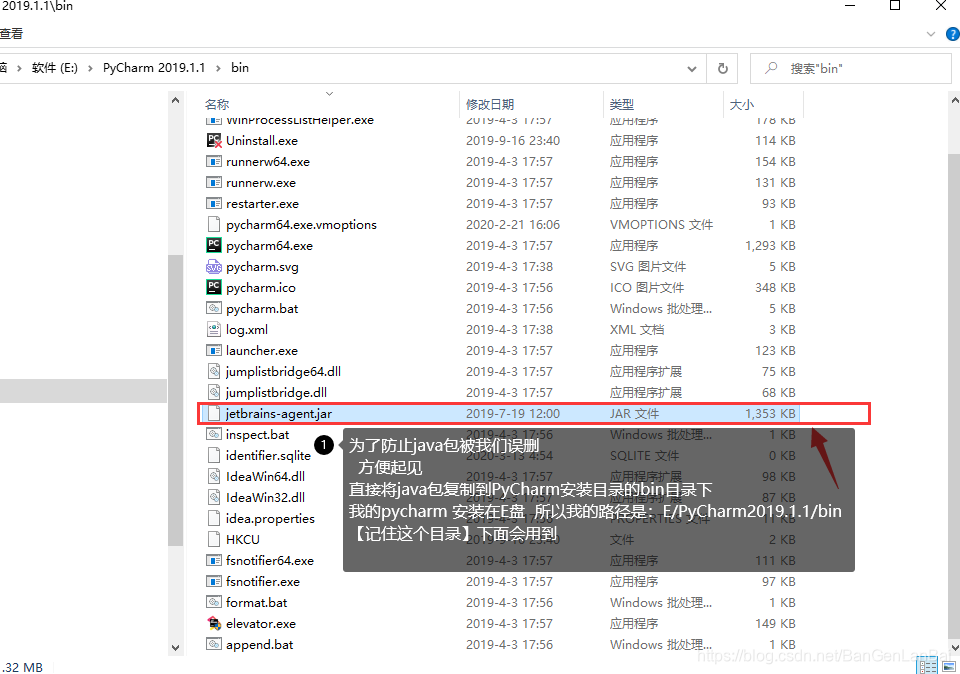Click the append.bat file icon

tap(214, 645)
